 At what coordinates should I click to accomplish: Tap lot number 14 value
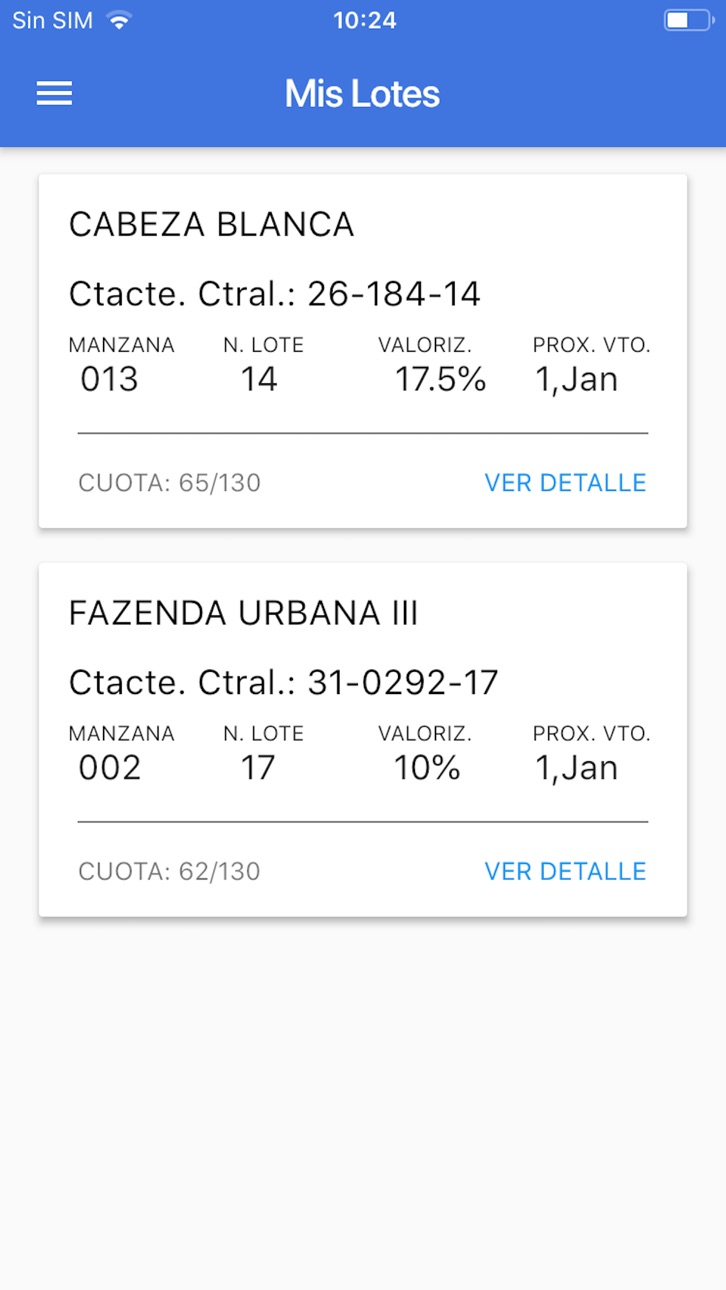[259, 379]
